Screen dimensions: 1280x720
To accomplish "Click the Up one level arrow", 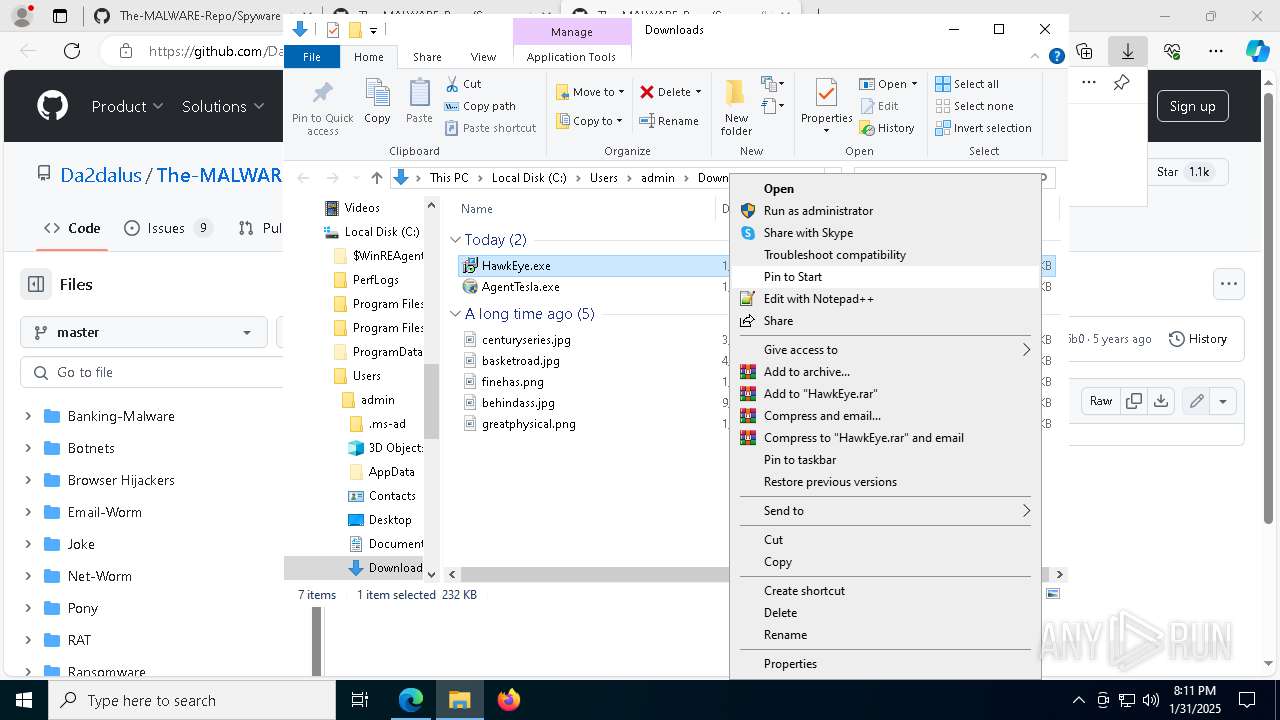I will (x=376, y=178).
